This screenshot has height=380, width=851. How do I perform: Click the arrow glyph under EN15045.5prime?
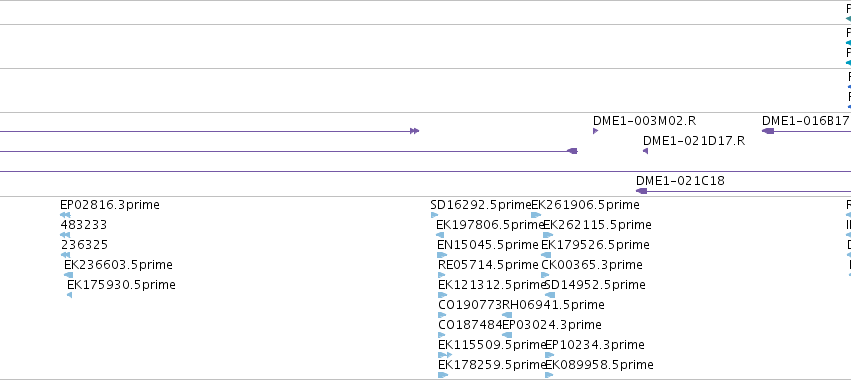click(x=442, y=255)
